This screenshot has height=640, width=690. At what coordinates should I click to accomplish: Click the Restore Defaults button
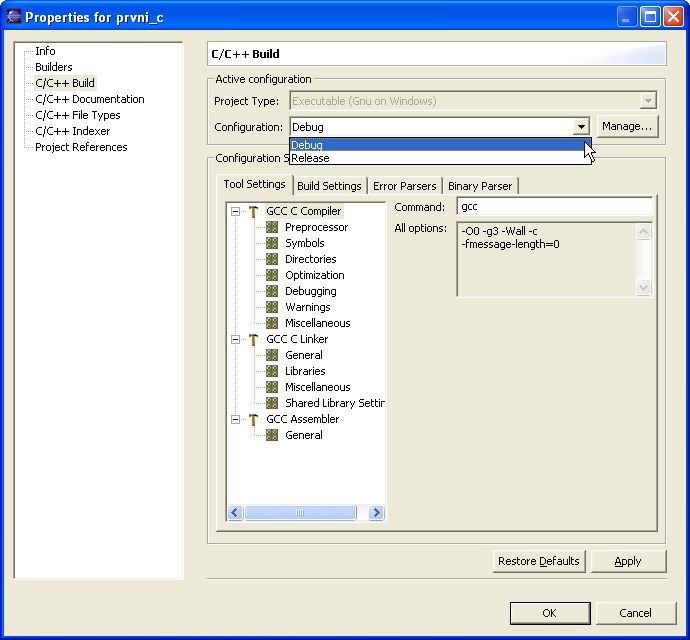tap(538, 561)
